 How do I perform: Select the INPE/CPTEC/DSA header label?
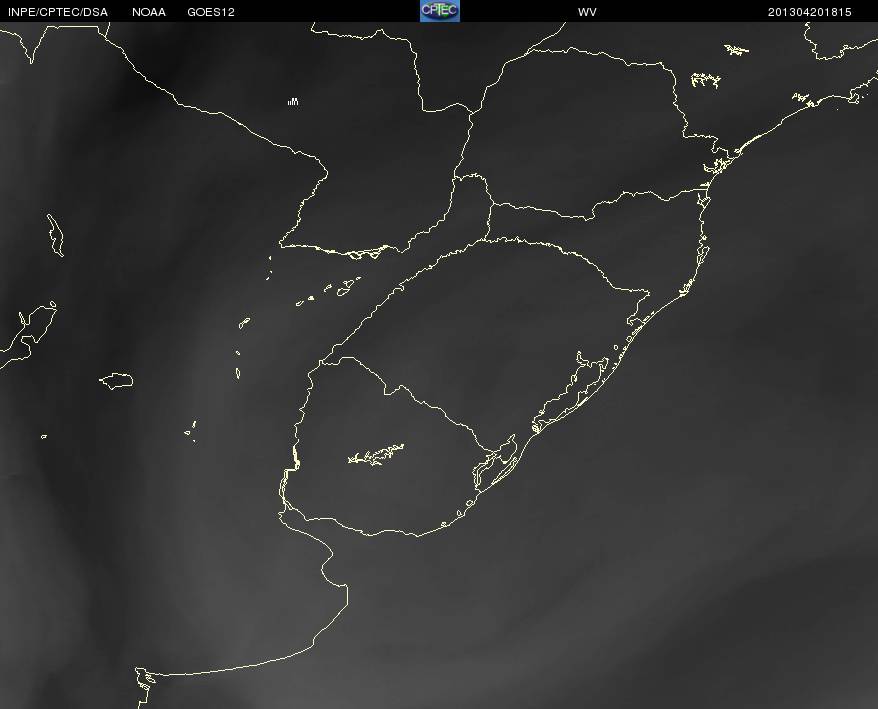(58, 12)
